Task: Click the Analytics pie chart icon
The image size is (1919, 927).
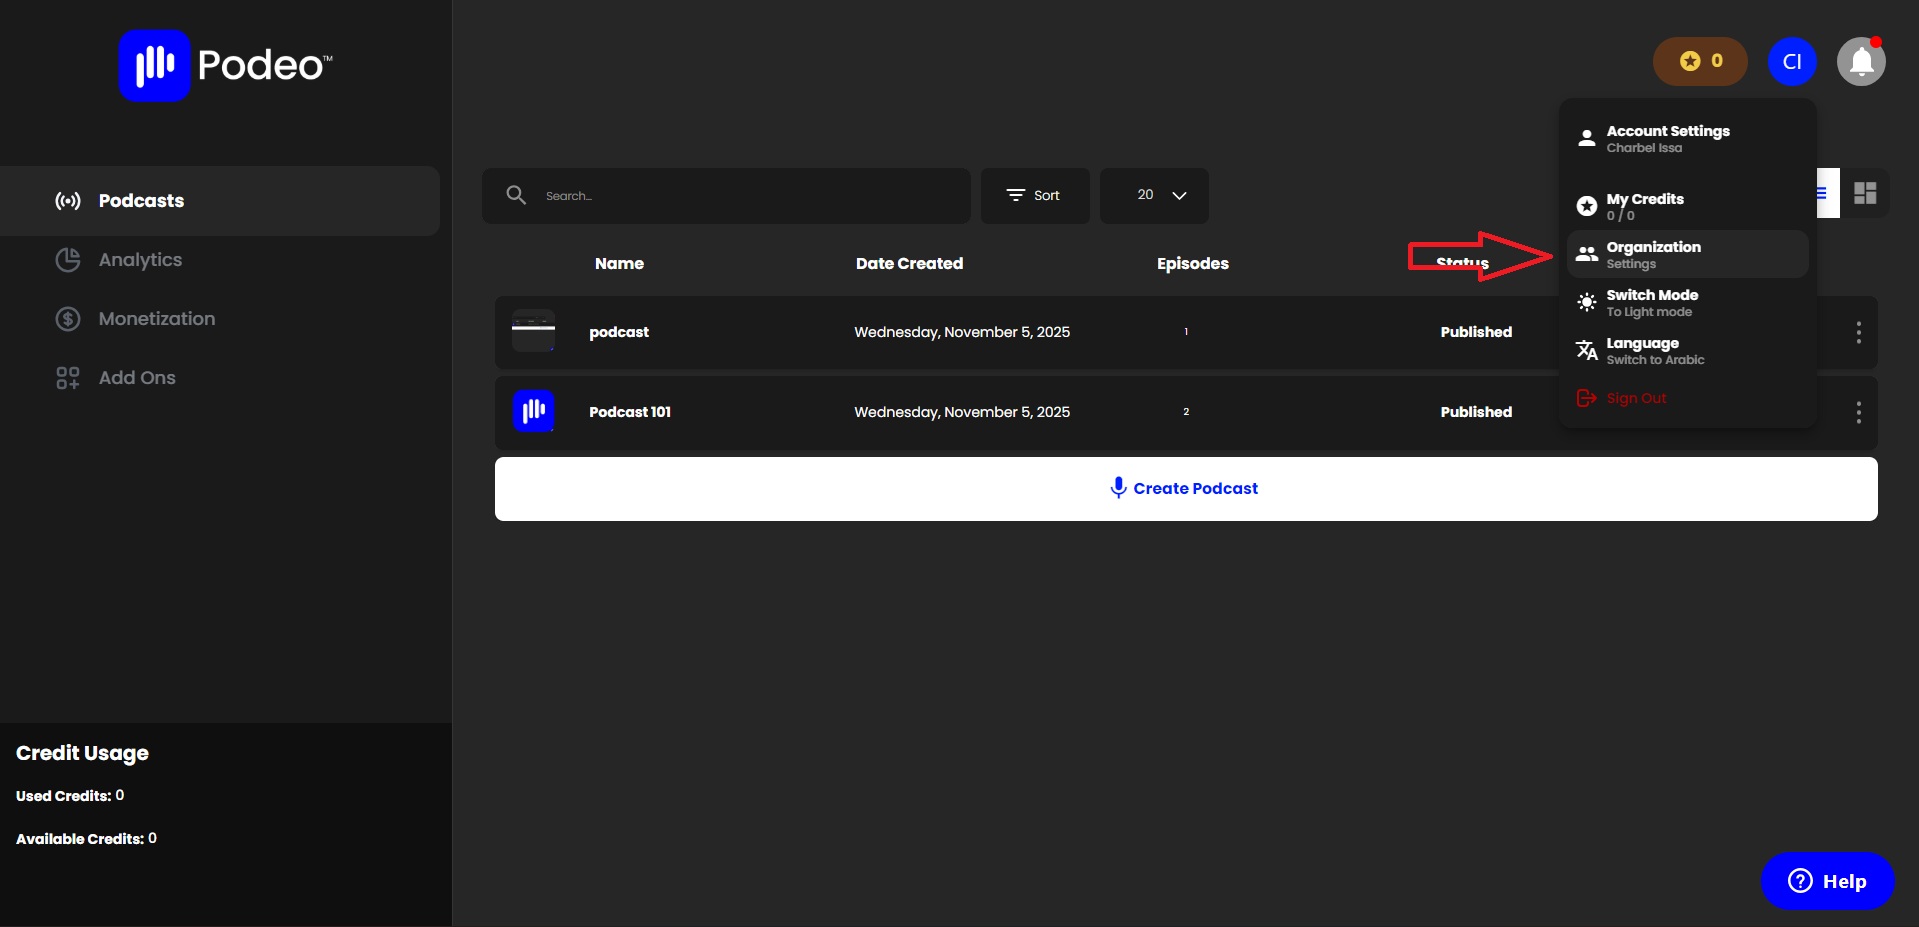Action: (68, 260)
